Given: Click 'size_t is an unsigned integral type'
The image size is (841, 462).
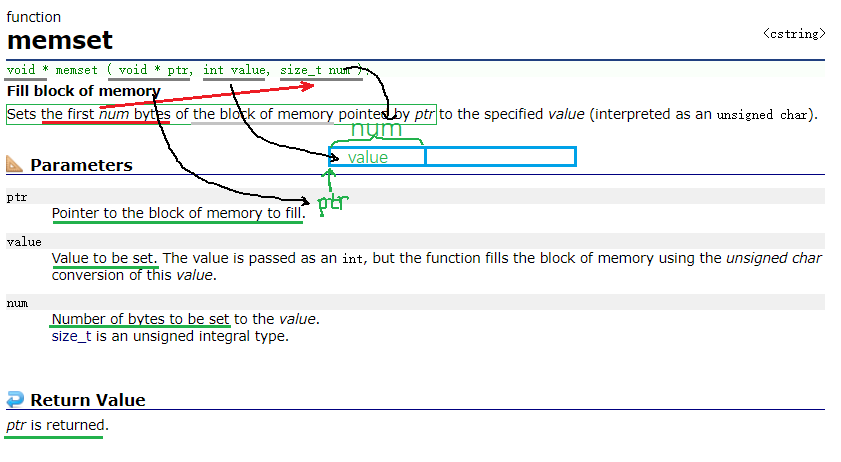Looking at the screenshot, I should pos(170,336).
